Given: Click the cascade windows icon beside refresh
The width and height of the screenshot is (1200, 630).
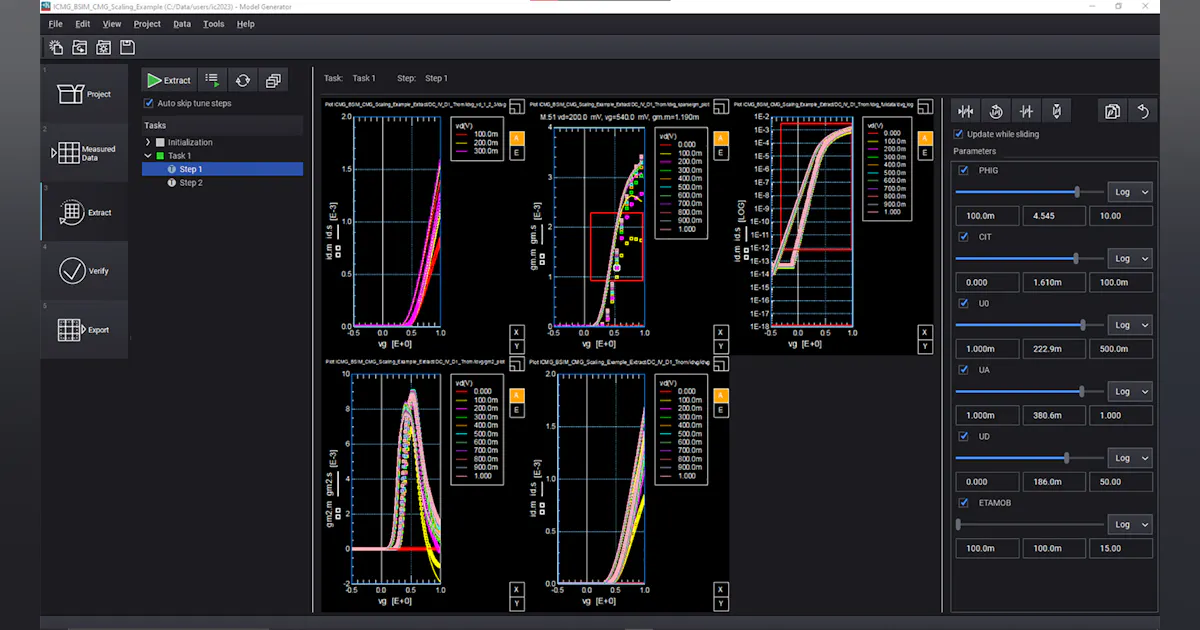Looking at the screenshot, I should point(273,80).
